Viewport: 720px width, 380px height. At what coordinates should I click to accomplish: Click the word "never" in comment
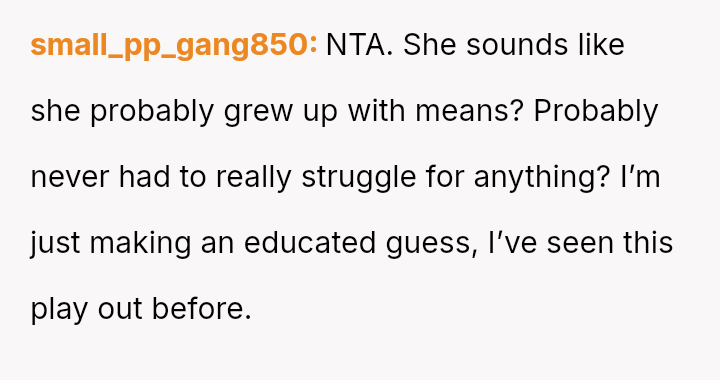70,178
